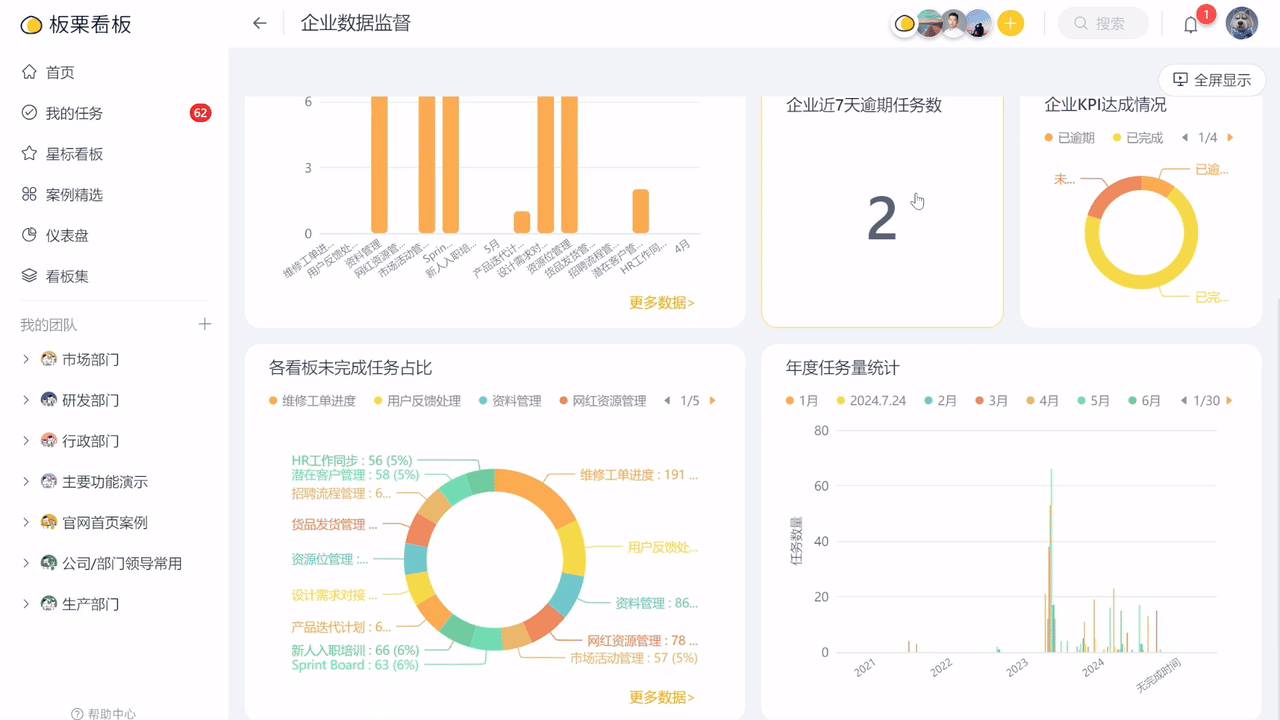The width and height of the screenshot is (1280, 720).
Task: Open 首页 in the sidebar
Action: coord(60,72)
